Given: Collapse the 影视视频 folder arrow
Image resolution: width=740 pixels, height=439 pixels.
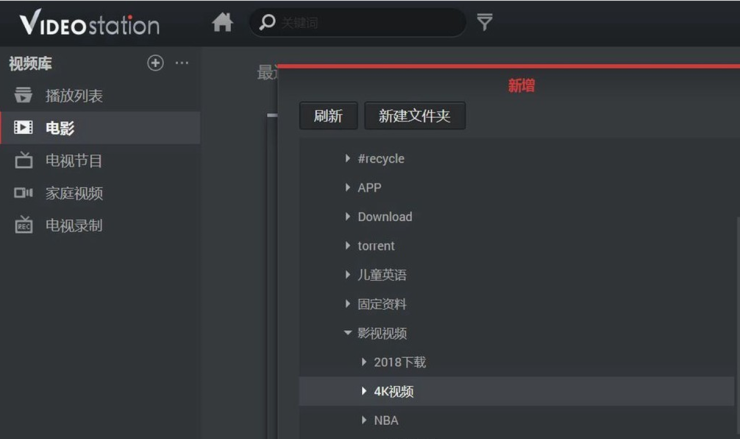Looking at the screenshot, I should pos(347,333).
